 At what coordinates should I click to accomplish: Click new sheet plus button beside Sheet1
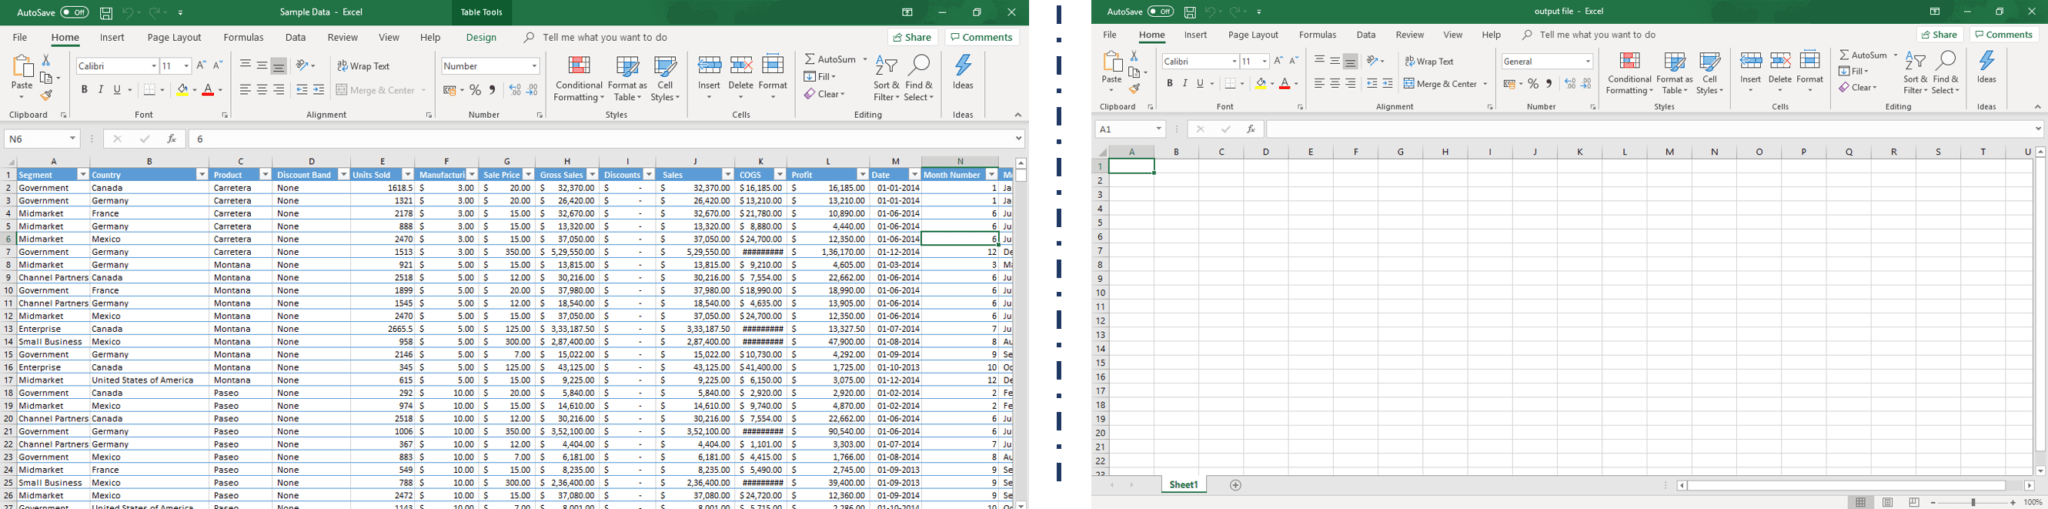1235,485
